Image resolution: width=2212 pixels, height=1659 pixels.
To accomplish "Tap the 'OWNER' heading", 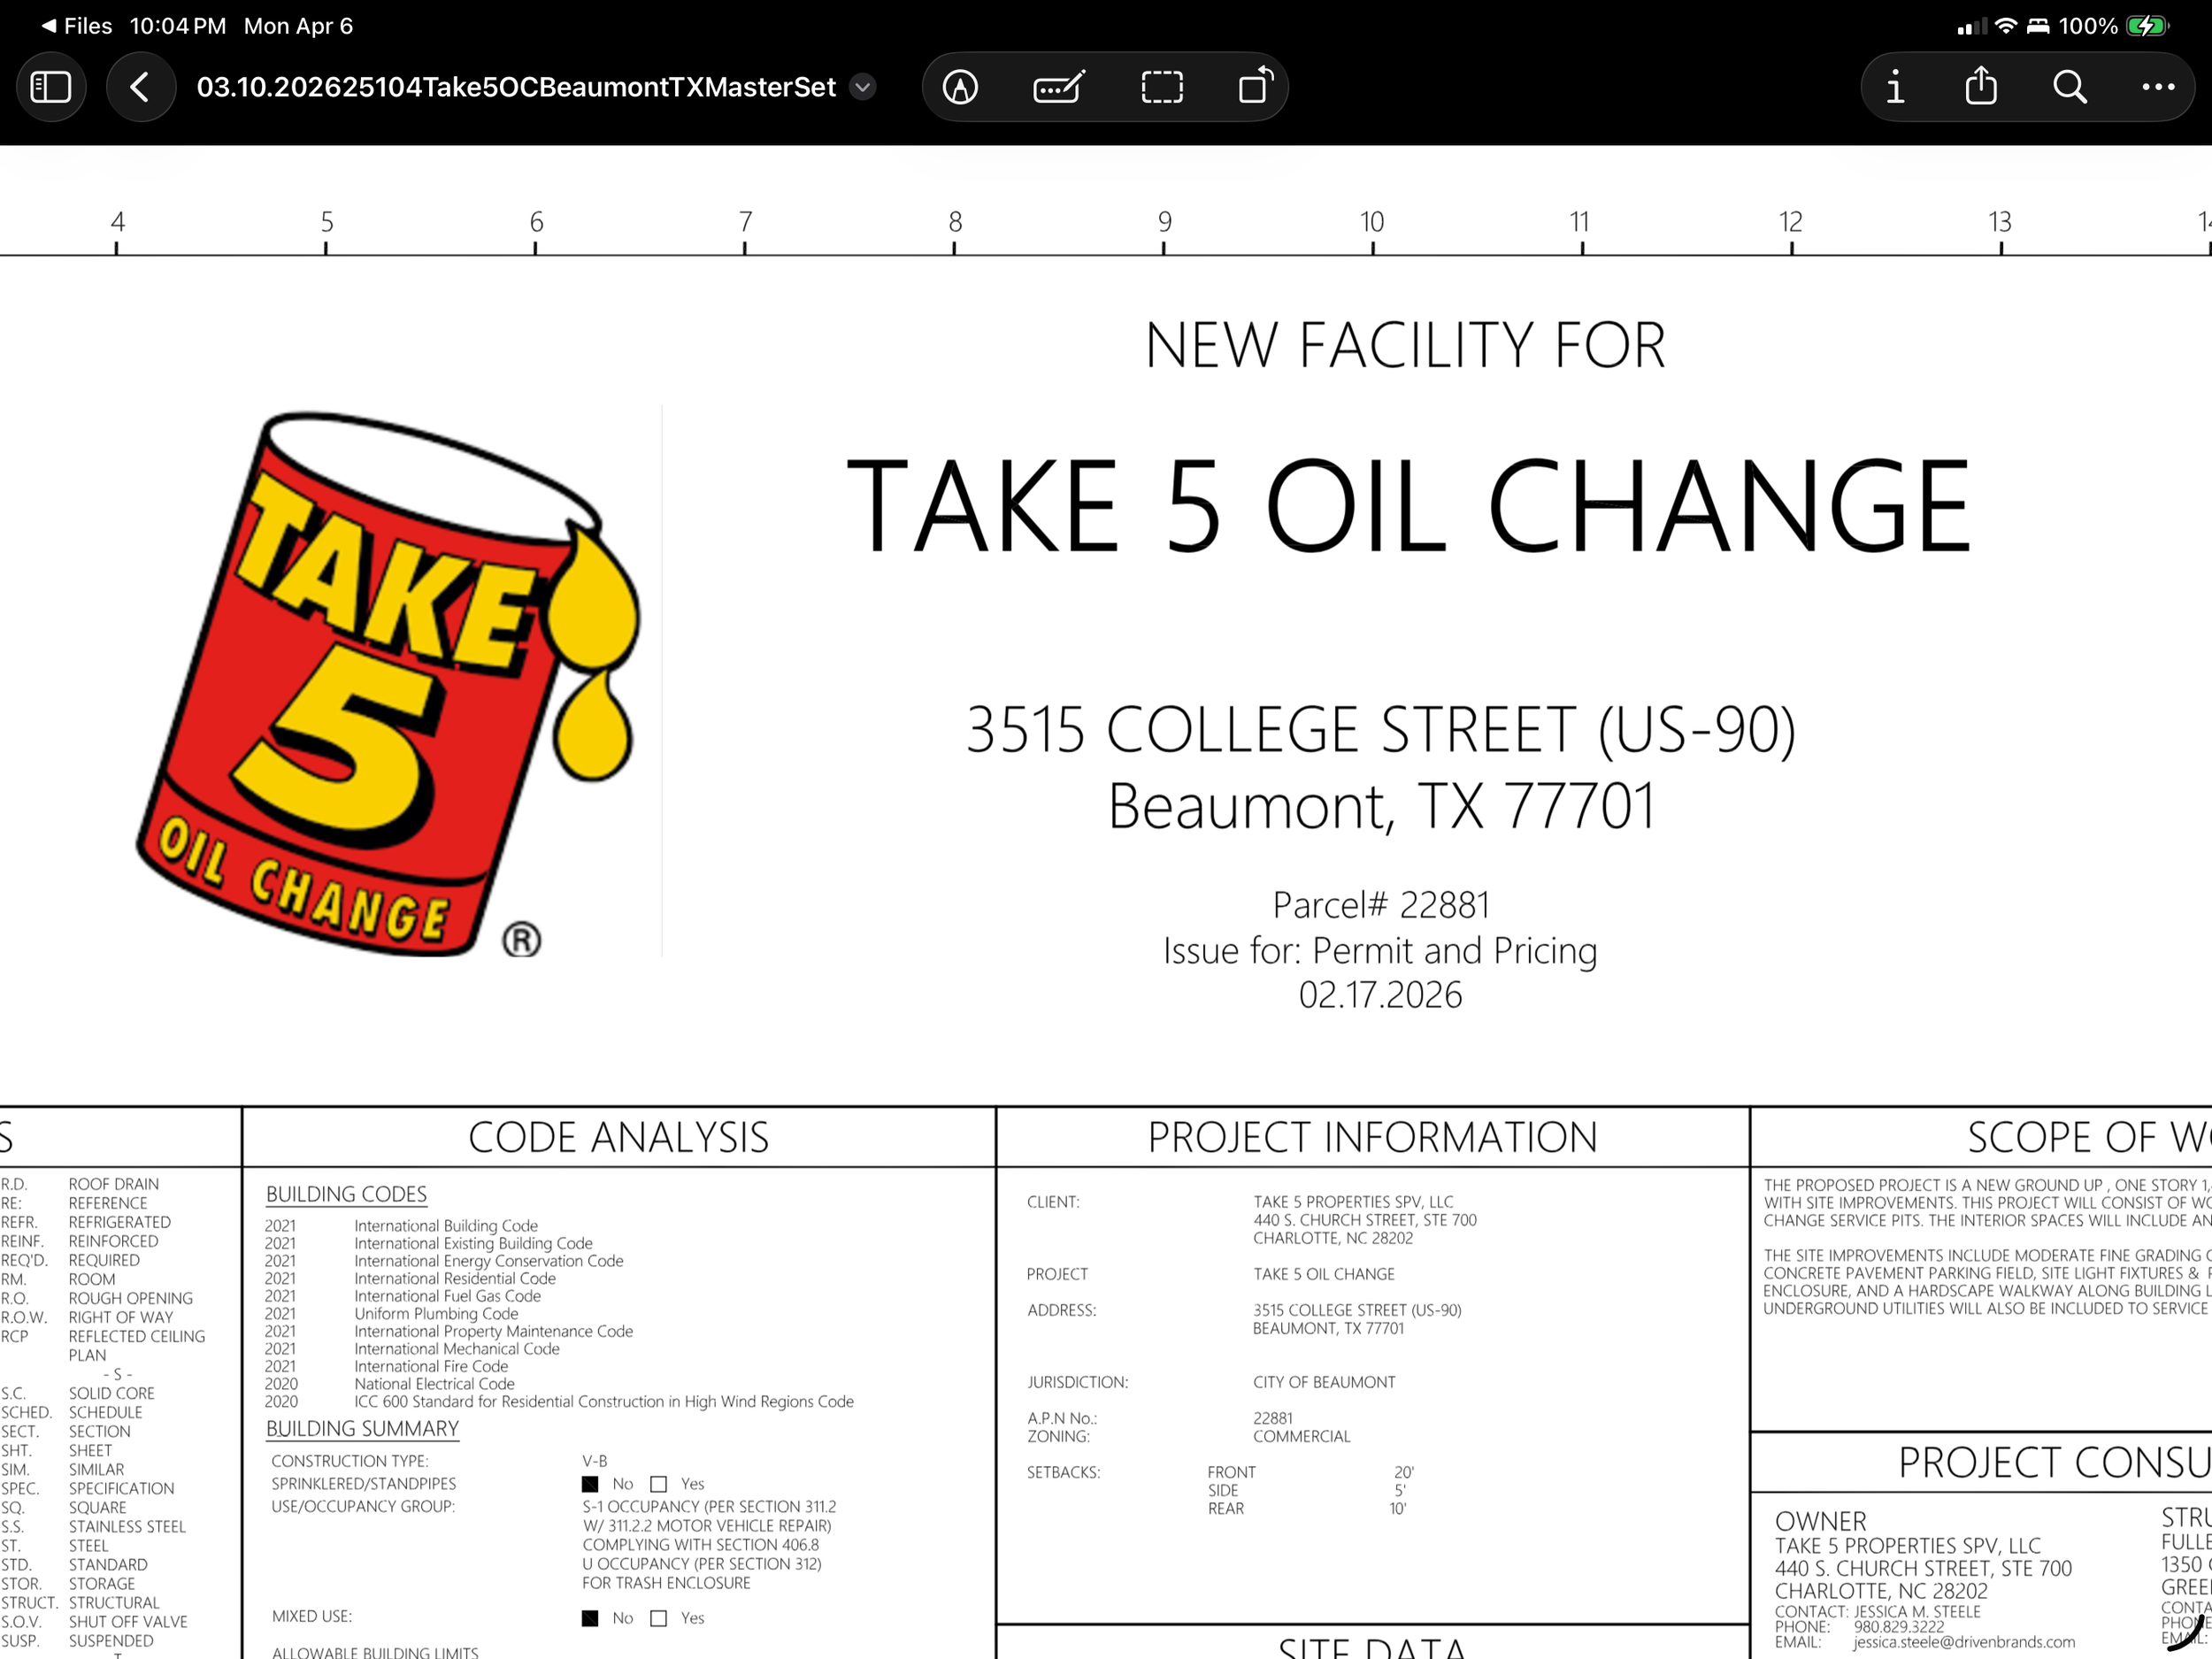I will [1820, 1522].
